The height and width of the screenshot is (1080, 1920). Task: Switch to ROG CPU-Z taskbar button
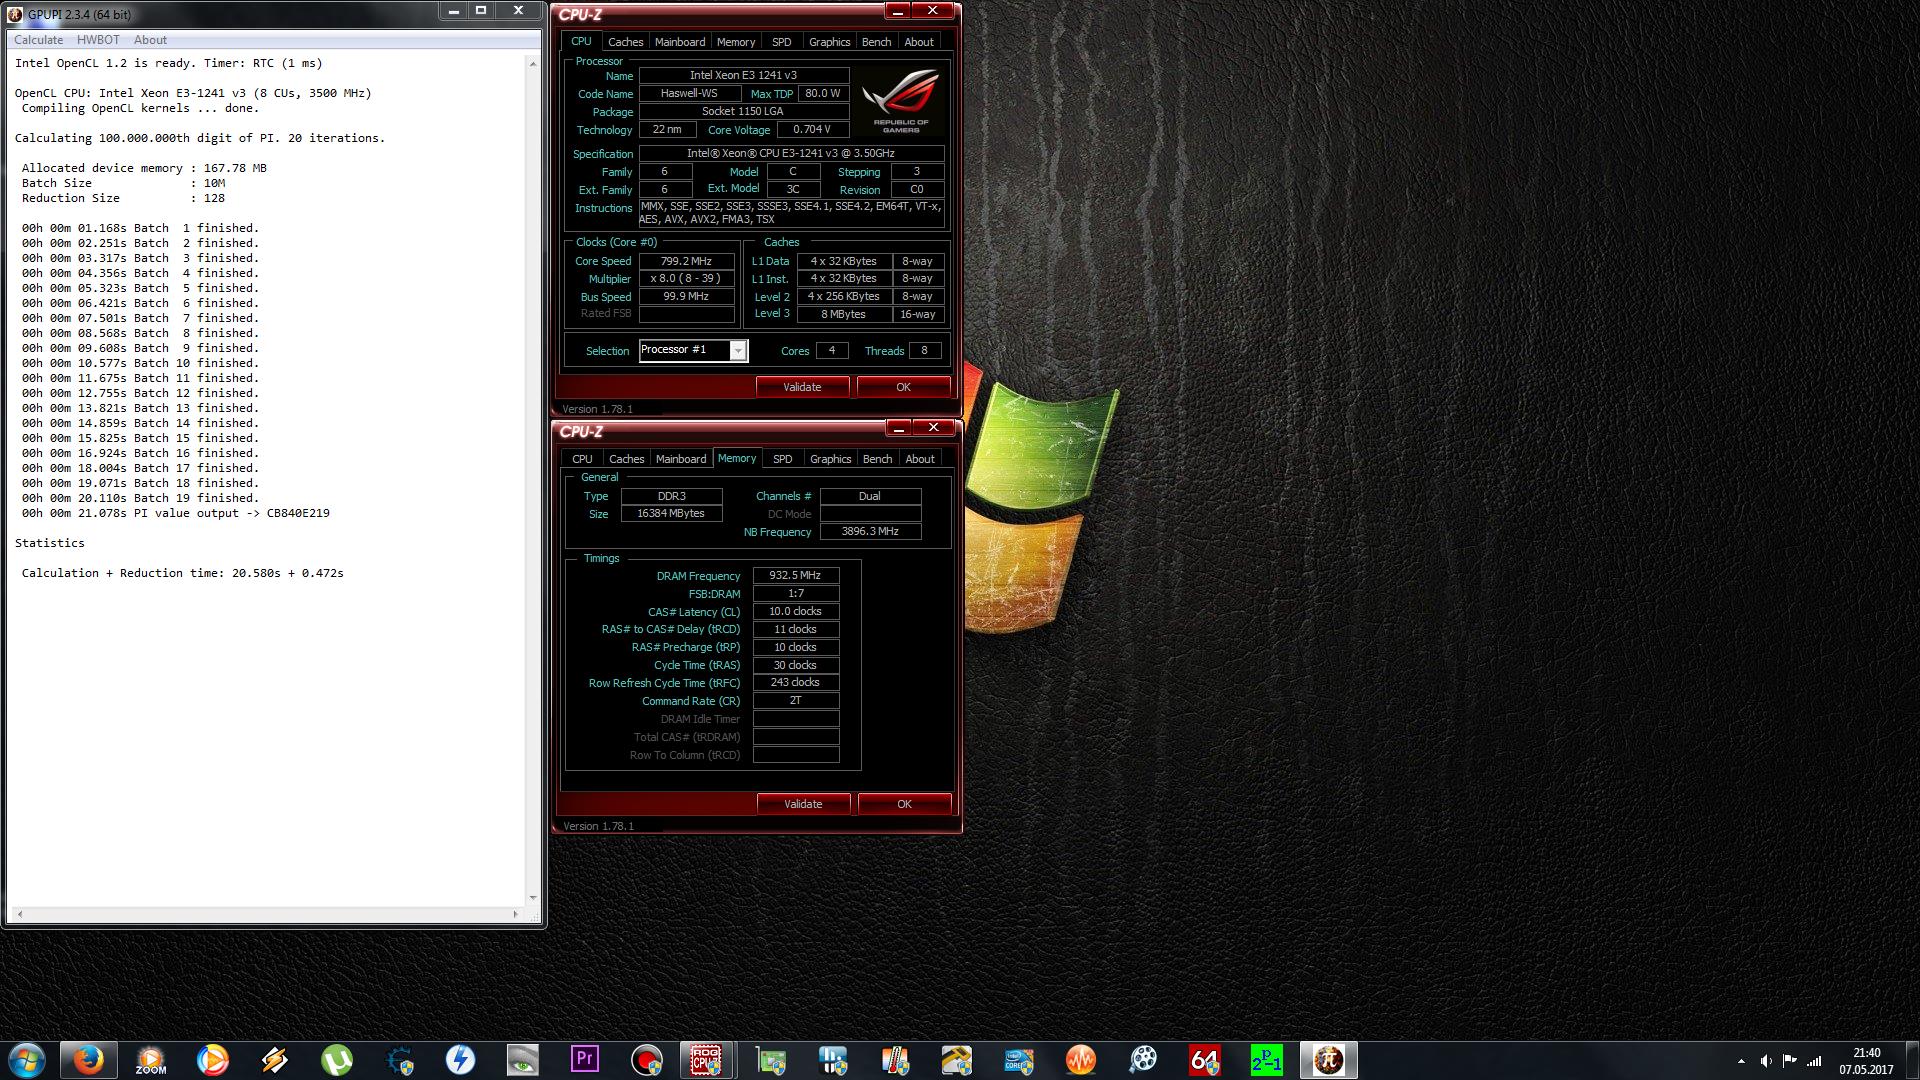coord(707,1060)
